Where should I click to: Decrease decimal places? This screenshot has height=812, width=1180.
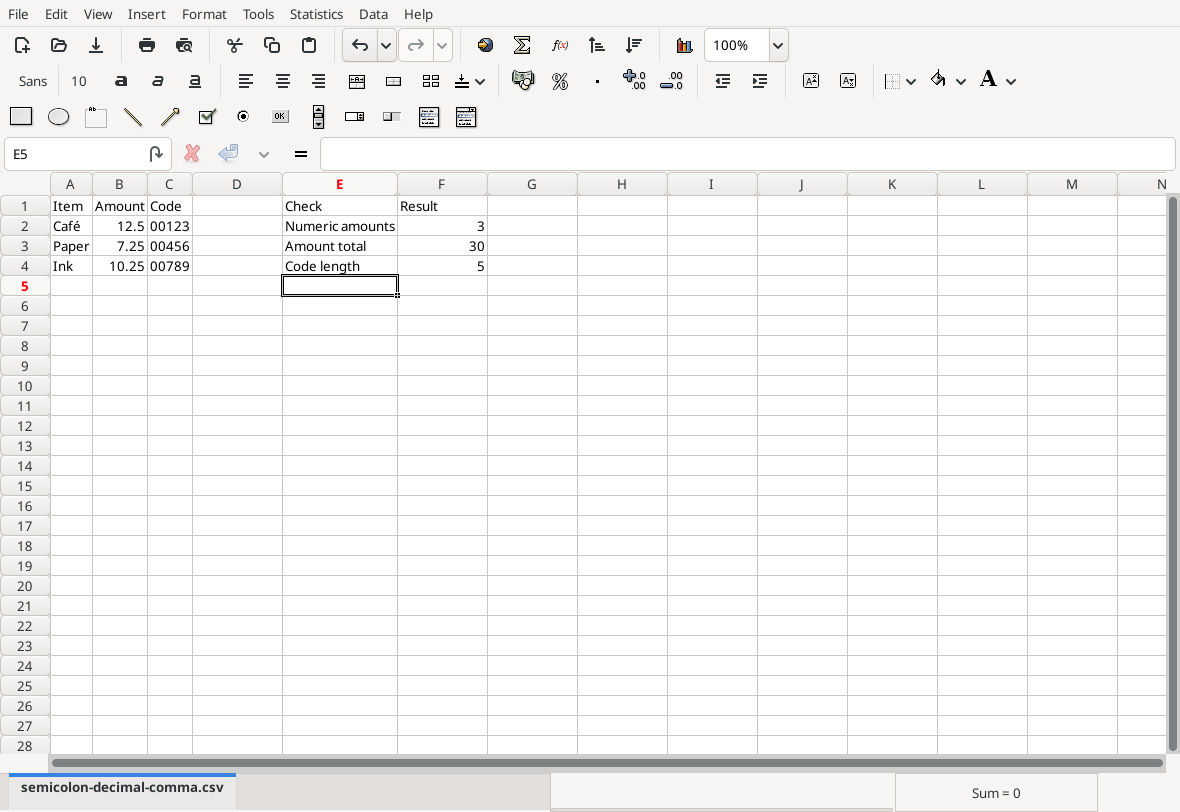pyautogui.click(x=671, y=81)
